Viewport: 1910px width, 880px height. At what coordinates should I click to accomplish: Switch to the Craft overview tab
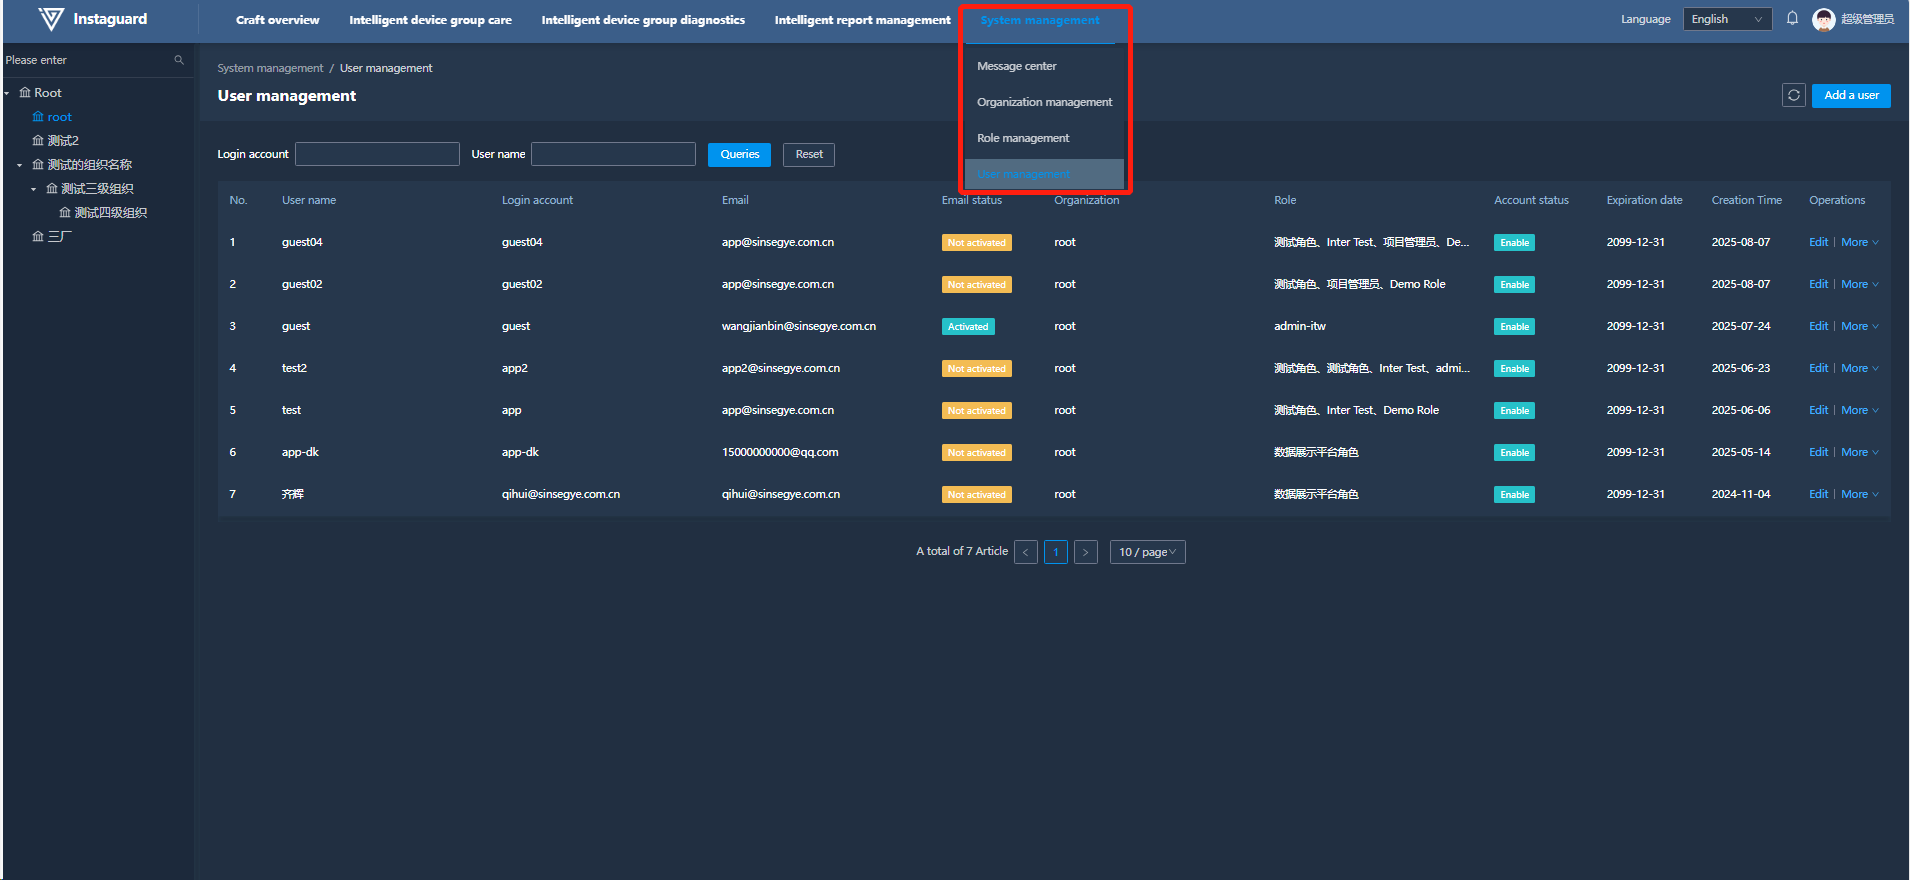pyautogui.click(x=277, y=20)
